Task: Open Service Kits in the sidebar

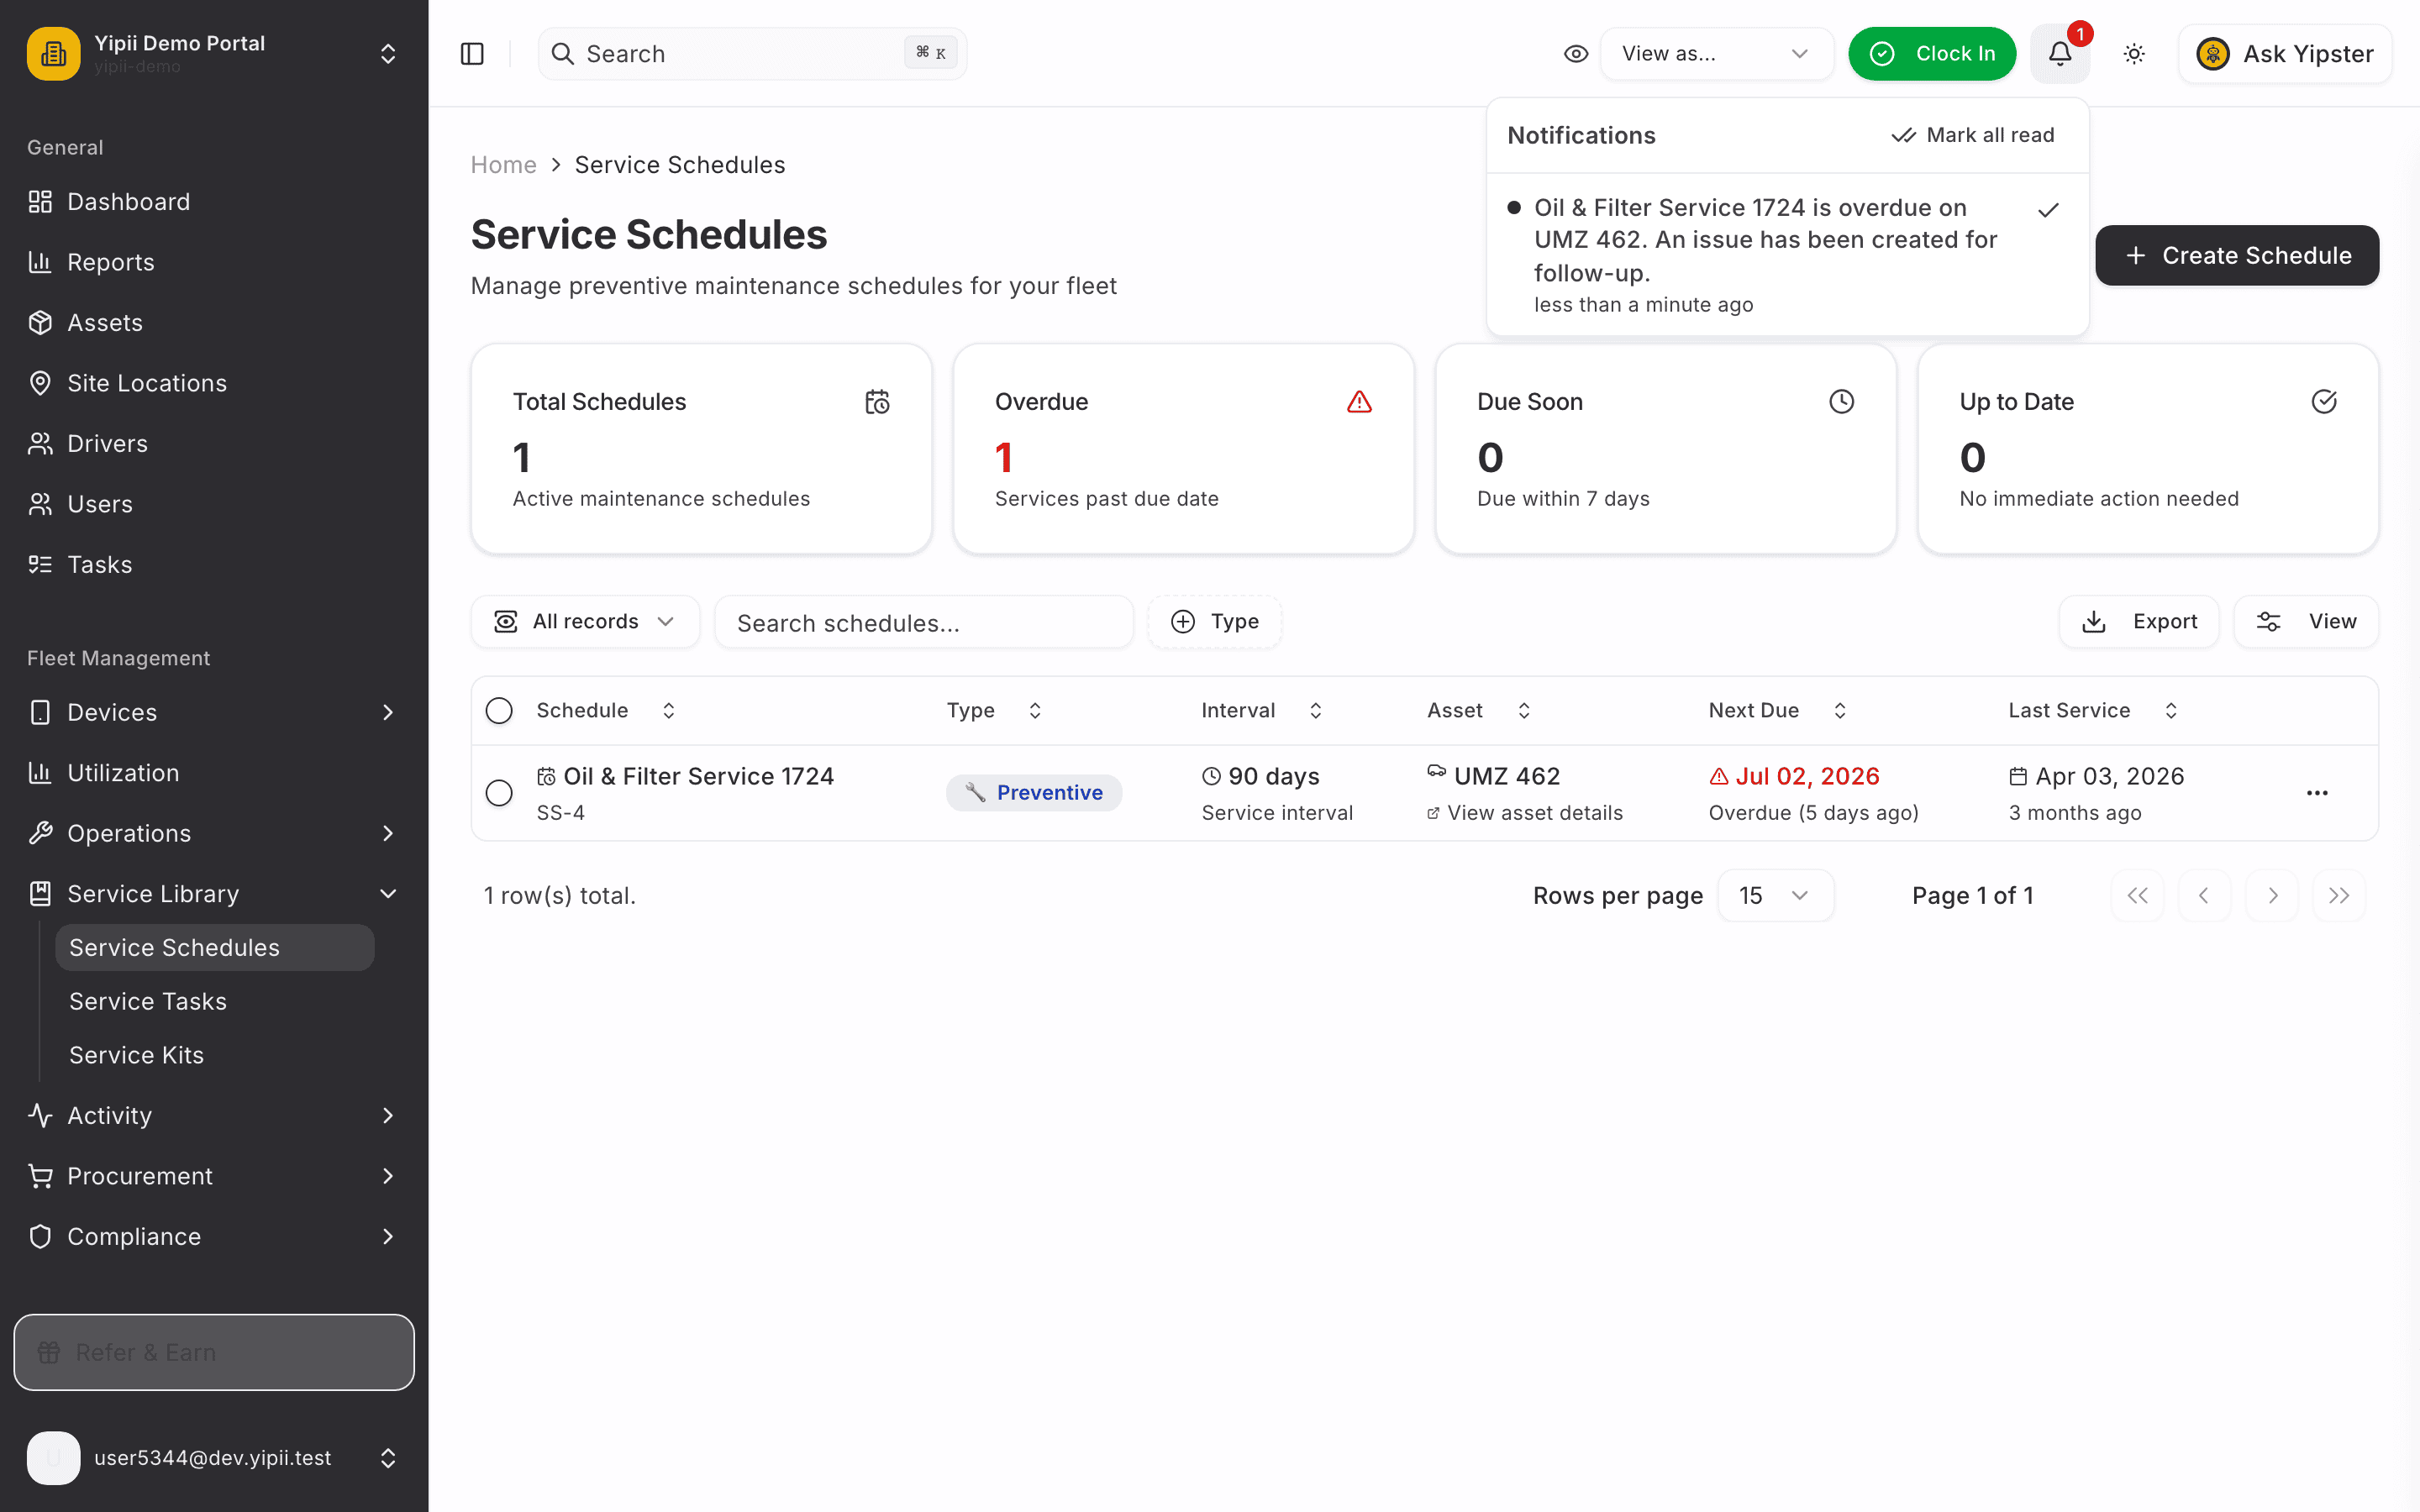Action: [x=136, y=1056]
